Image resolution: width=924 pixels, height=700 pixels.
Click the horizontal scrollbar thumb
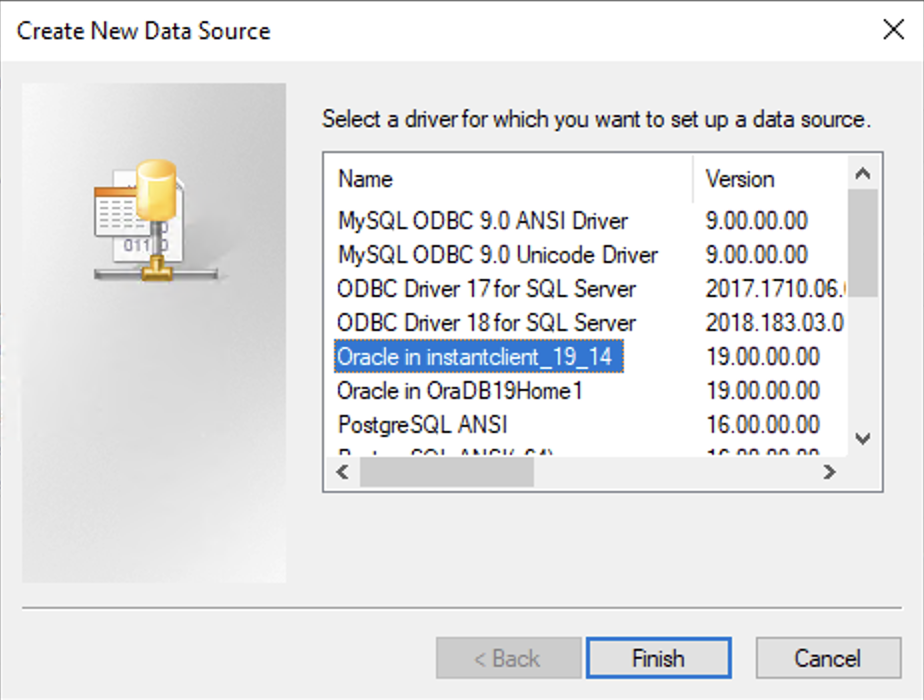[447, 472]
